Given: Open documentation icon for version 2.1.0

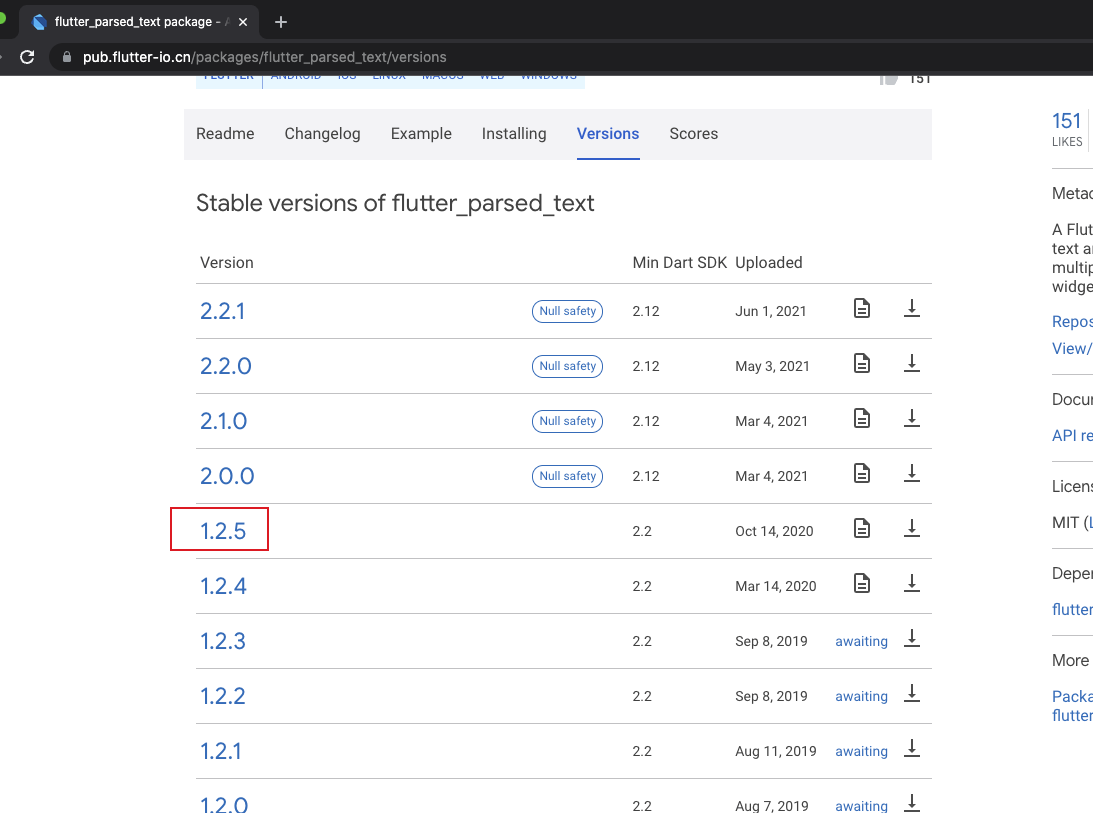Looking at the screenshot, I should tap(861, 419).
